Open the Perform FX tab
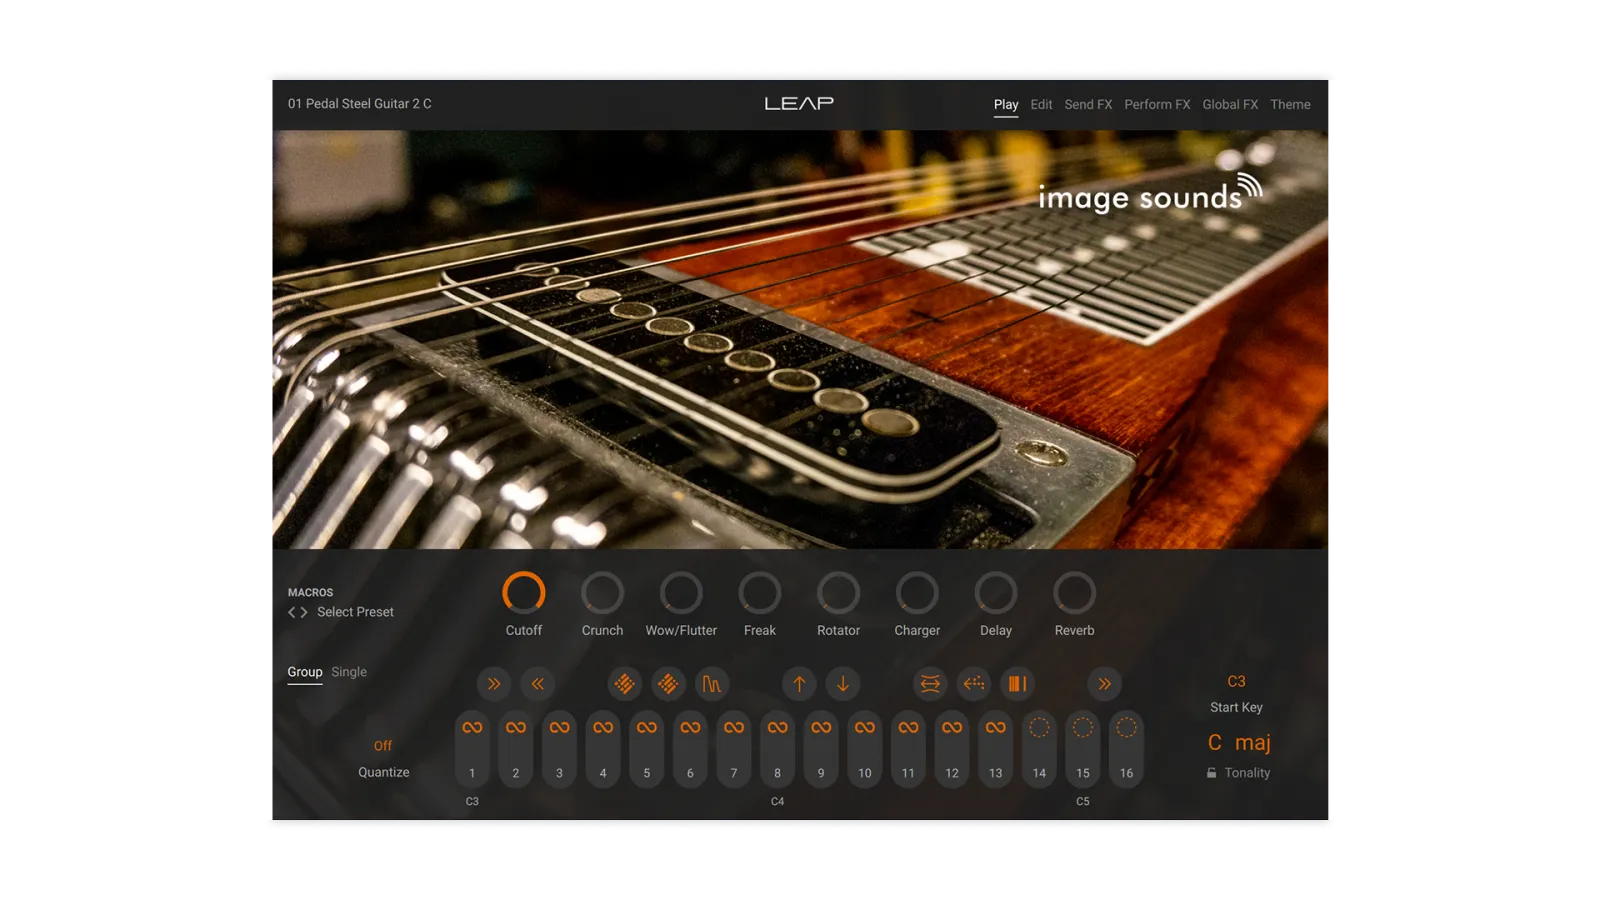The width and height of the screenshot is (1600, 900). pyautogui.click(x=1157, y=104)
